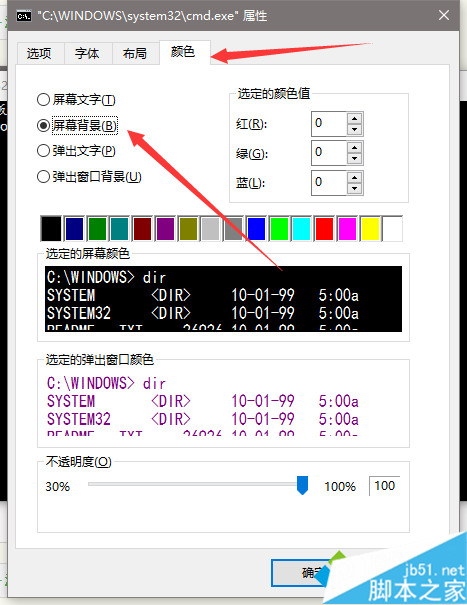
Task: Decrease the red value with down arrow
Action: coord(355,129)
